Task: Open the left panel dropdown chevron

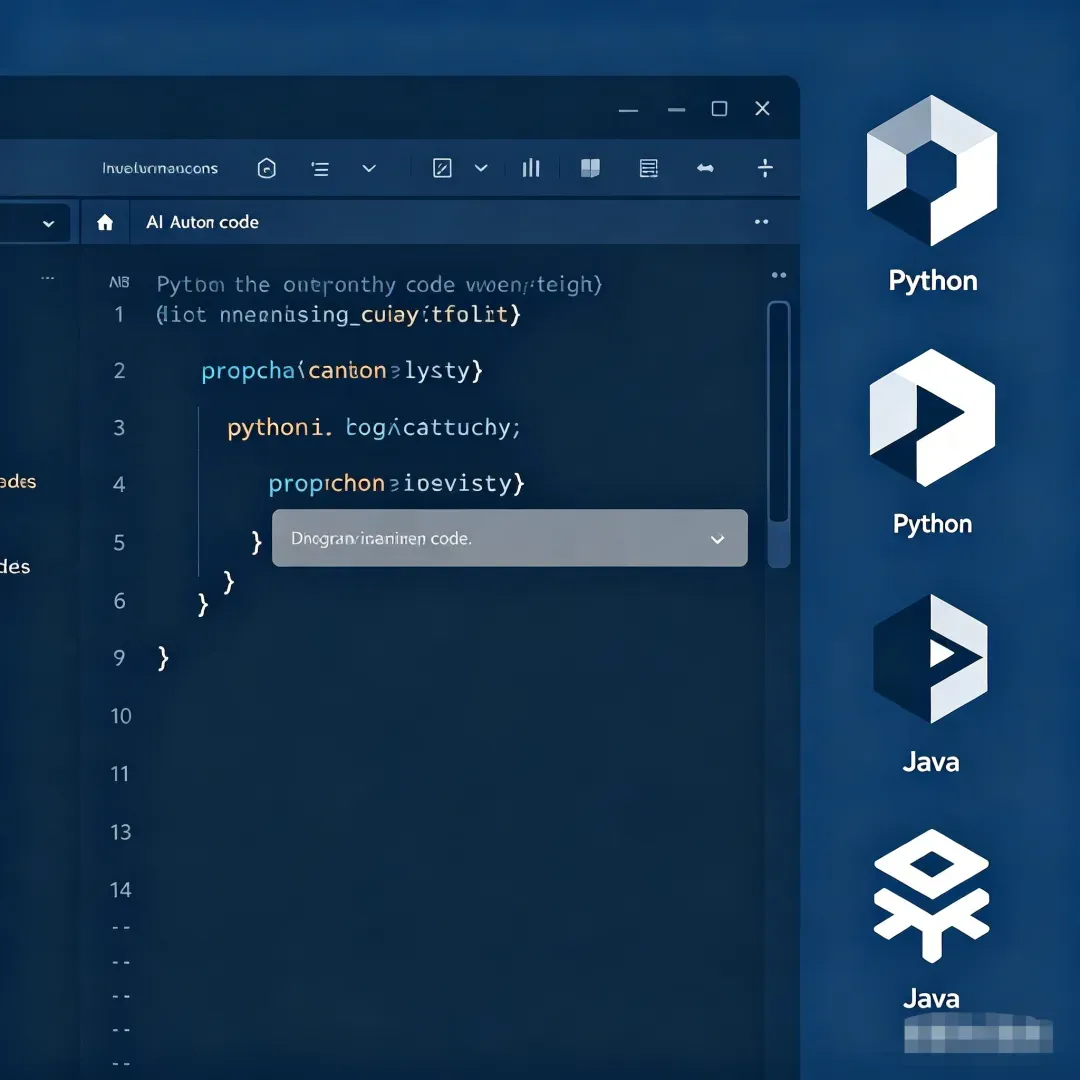Action: [x=48, y=224]
